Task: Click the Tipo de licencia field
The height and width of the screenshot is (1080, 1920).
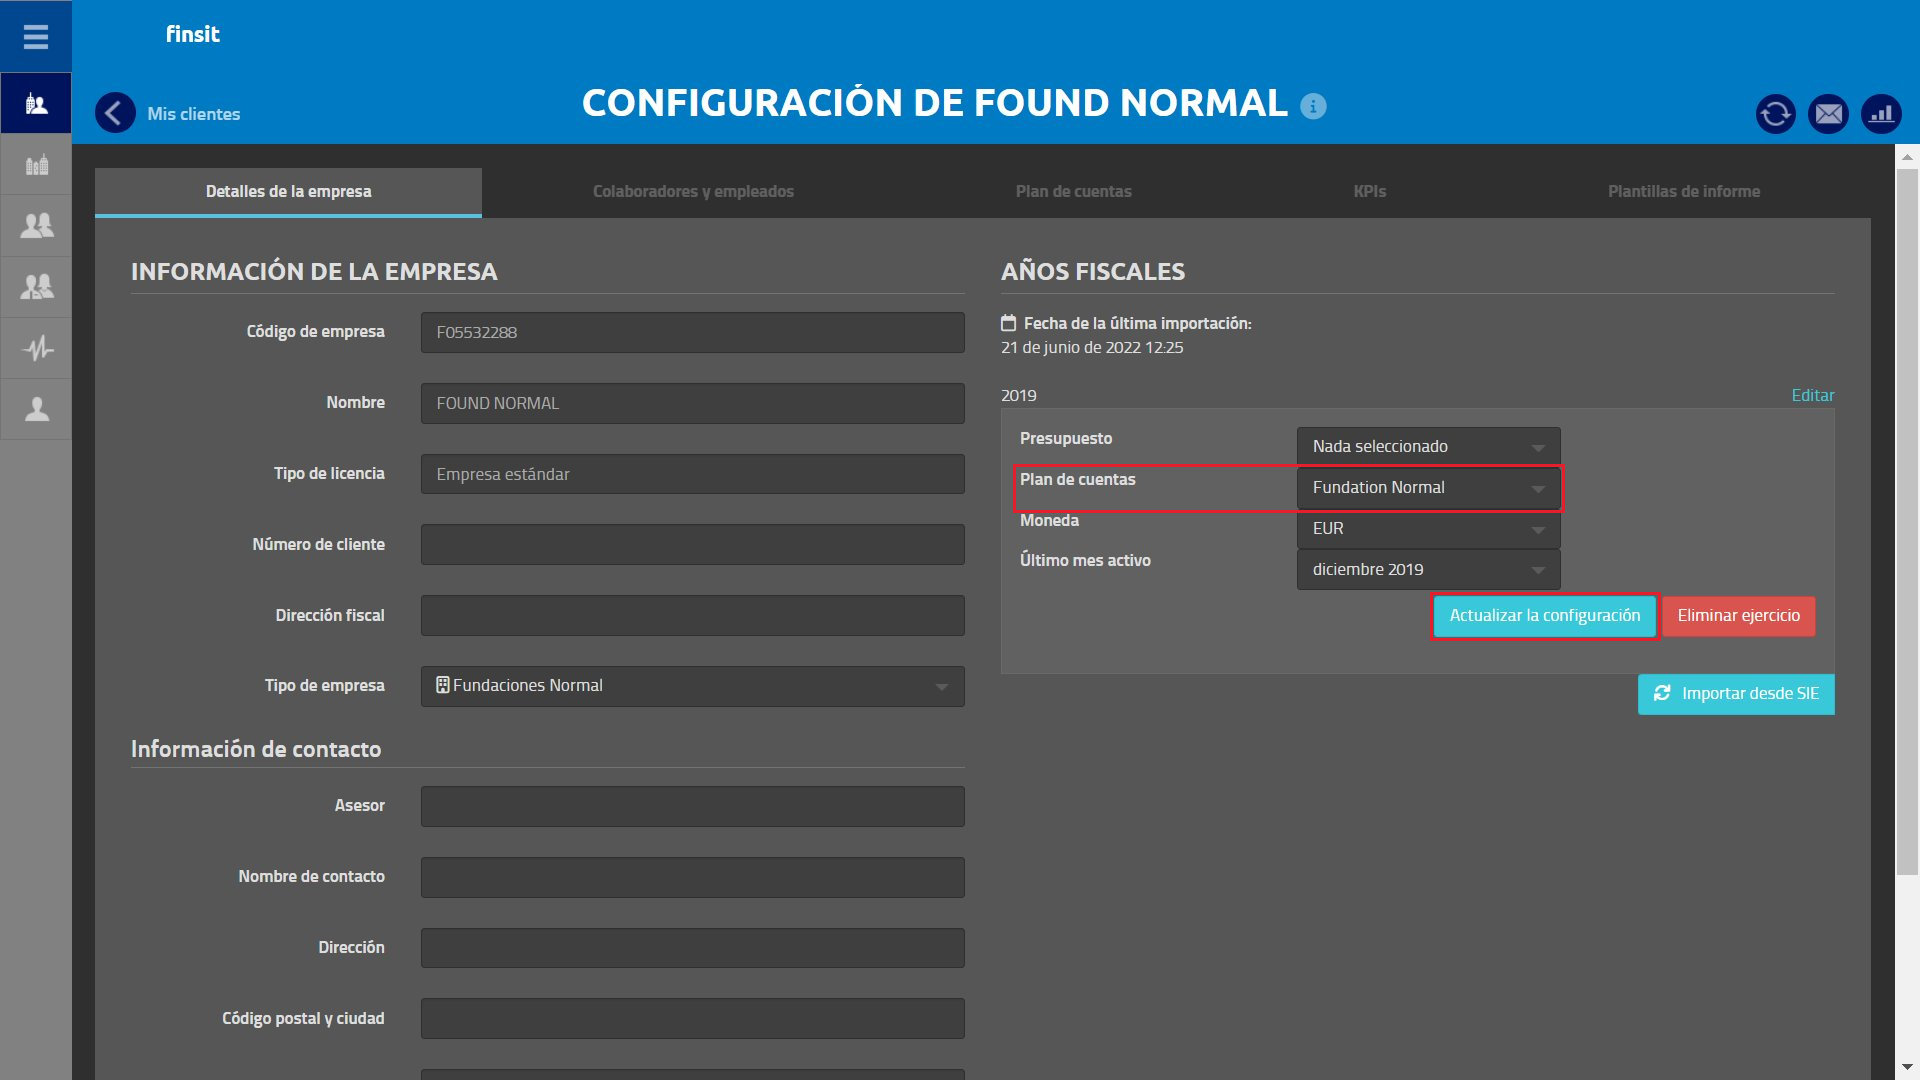Action: tap(692, 474)
